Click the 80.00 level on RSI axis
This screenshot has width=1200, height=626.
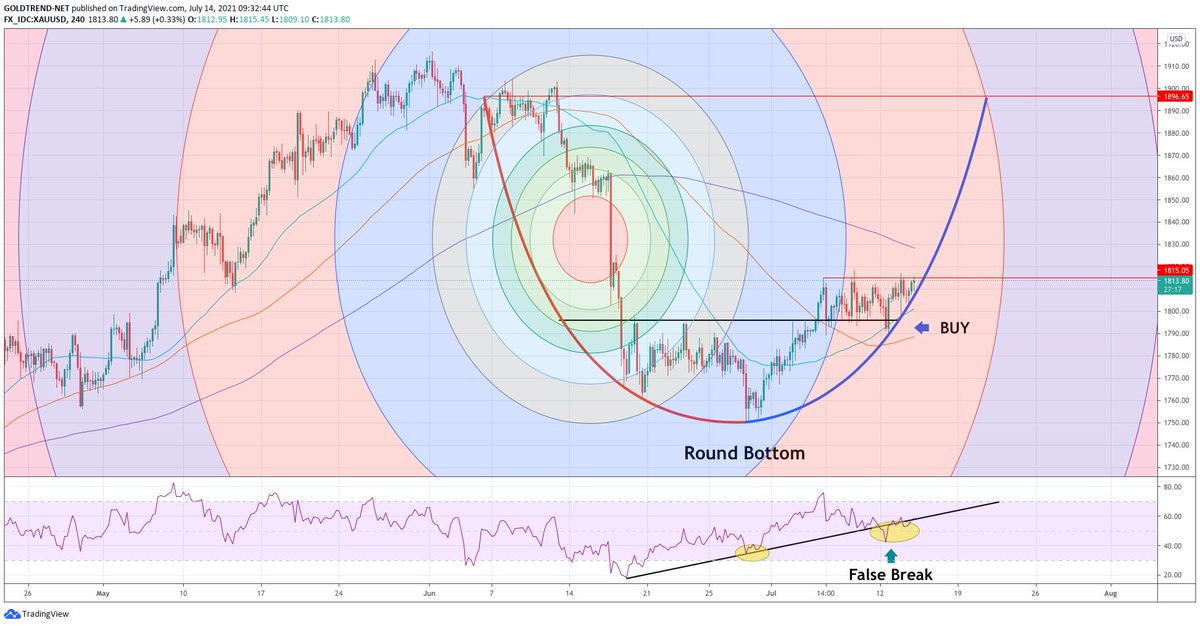[x=1174, y=486]
